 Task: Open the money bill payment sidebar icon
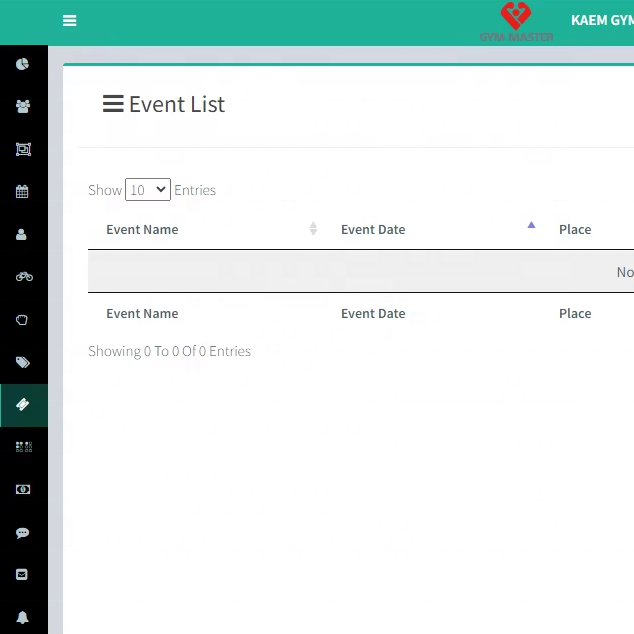point(22,490)
